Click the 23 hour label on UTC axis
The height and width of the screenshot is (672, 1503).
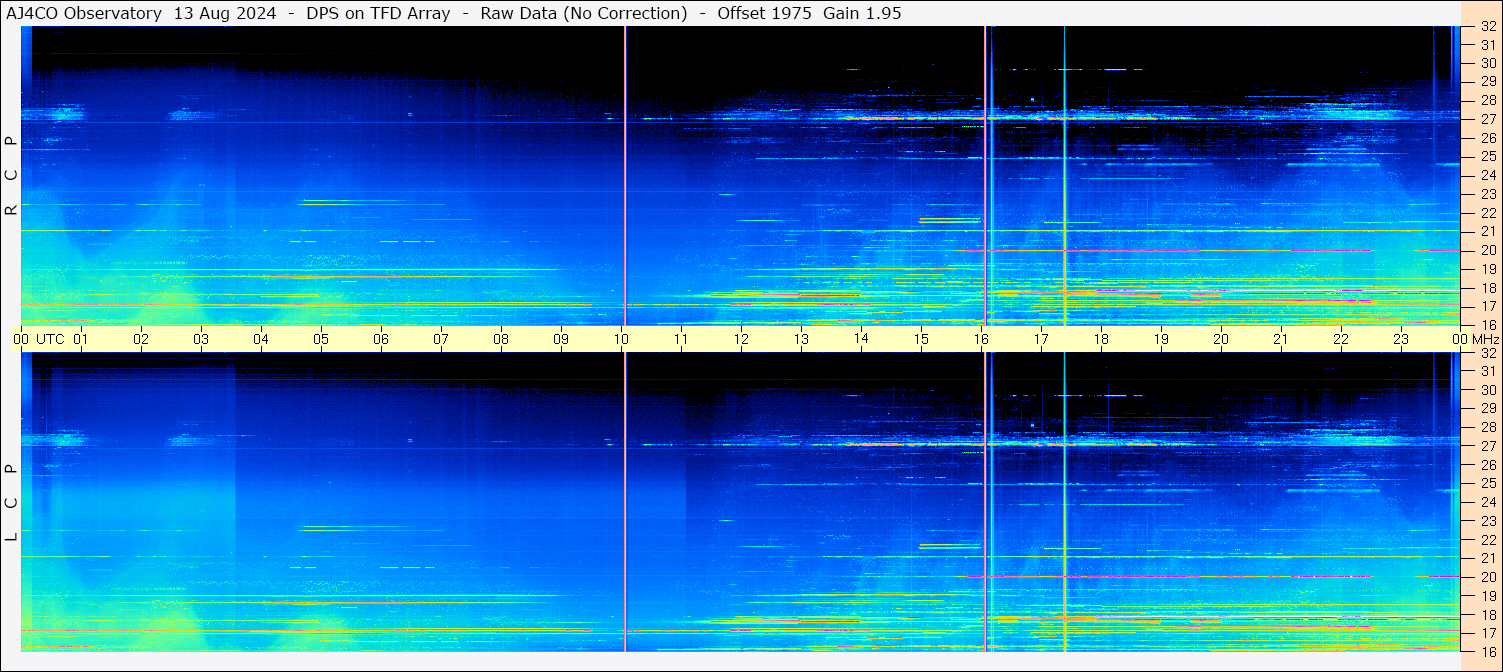click(x=1401, y=339)
